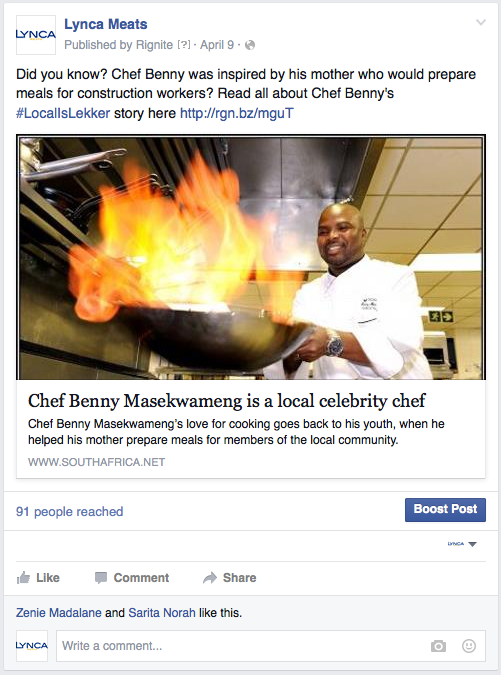Attach a photo using camera icon

(x=438, y=646)
